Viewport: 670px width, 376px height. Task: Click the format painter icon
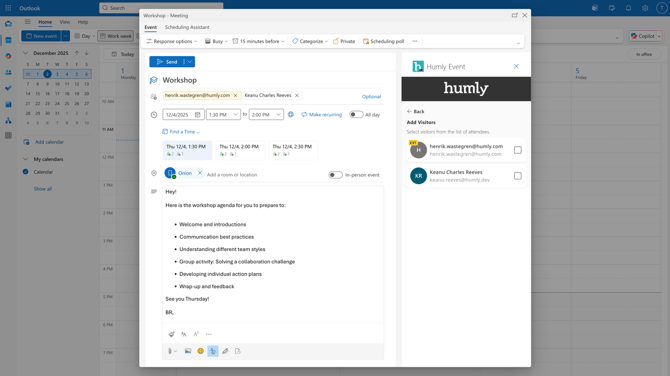[171, 334]
